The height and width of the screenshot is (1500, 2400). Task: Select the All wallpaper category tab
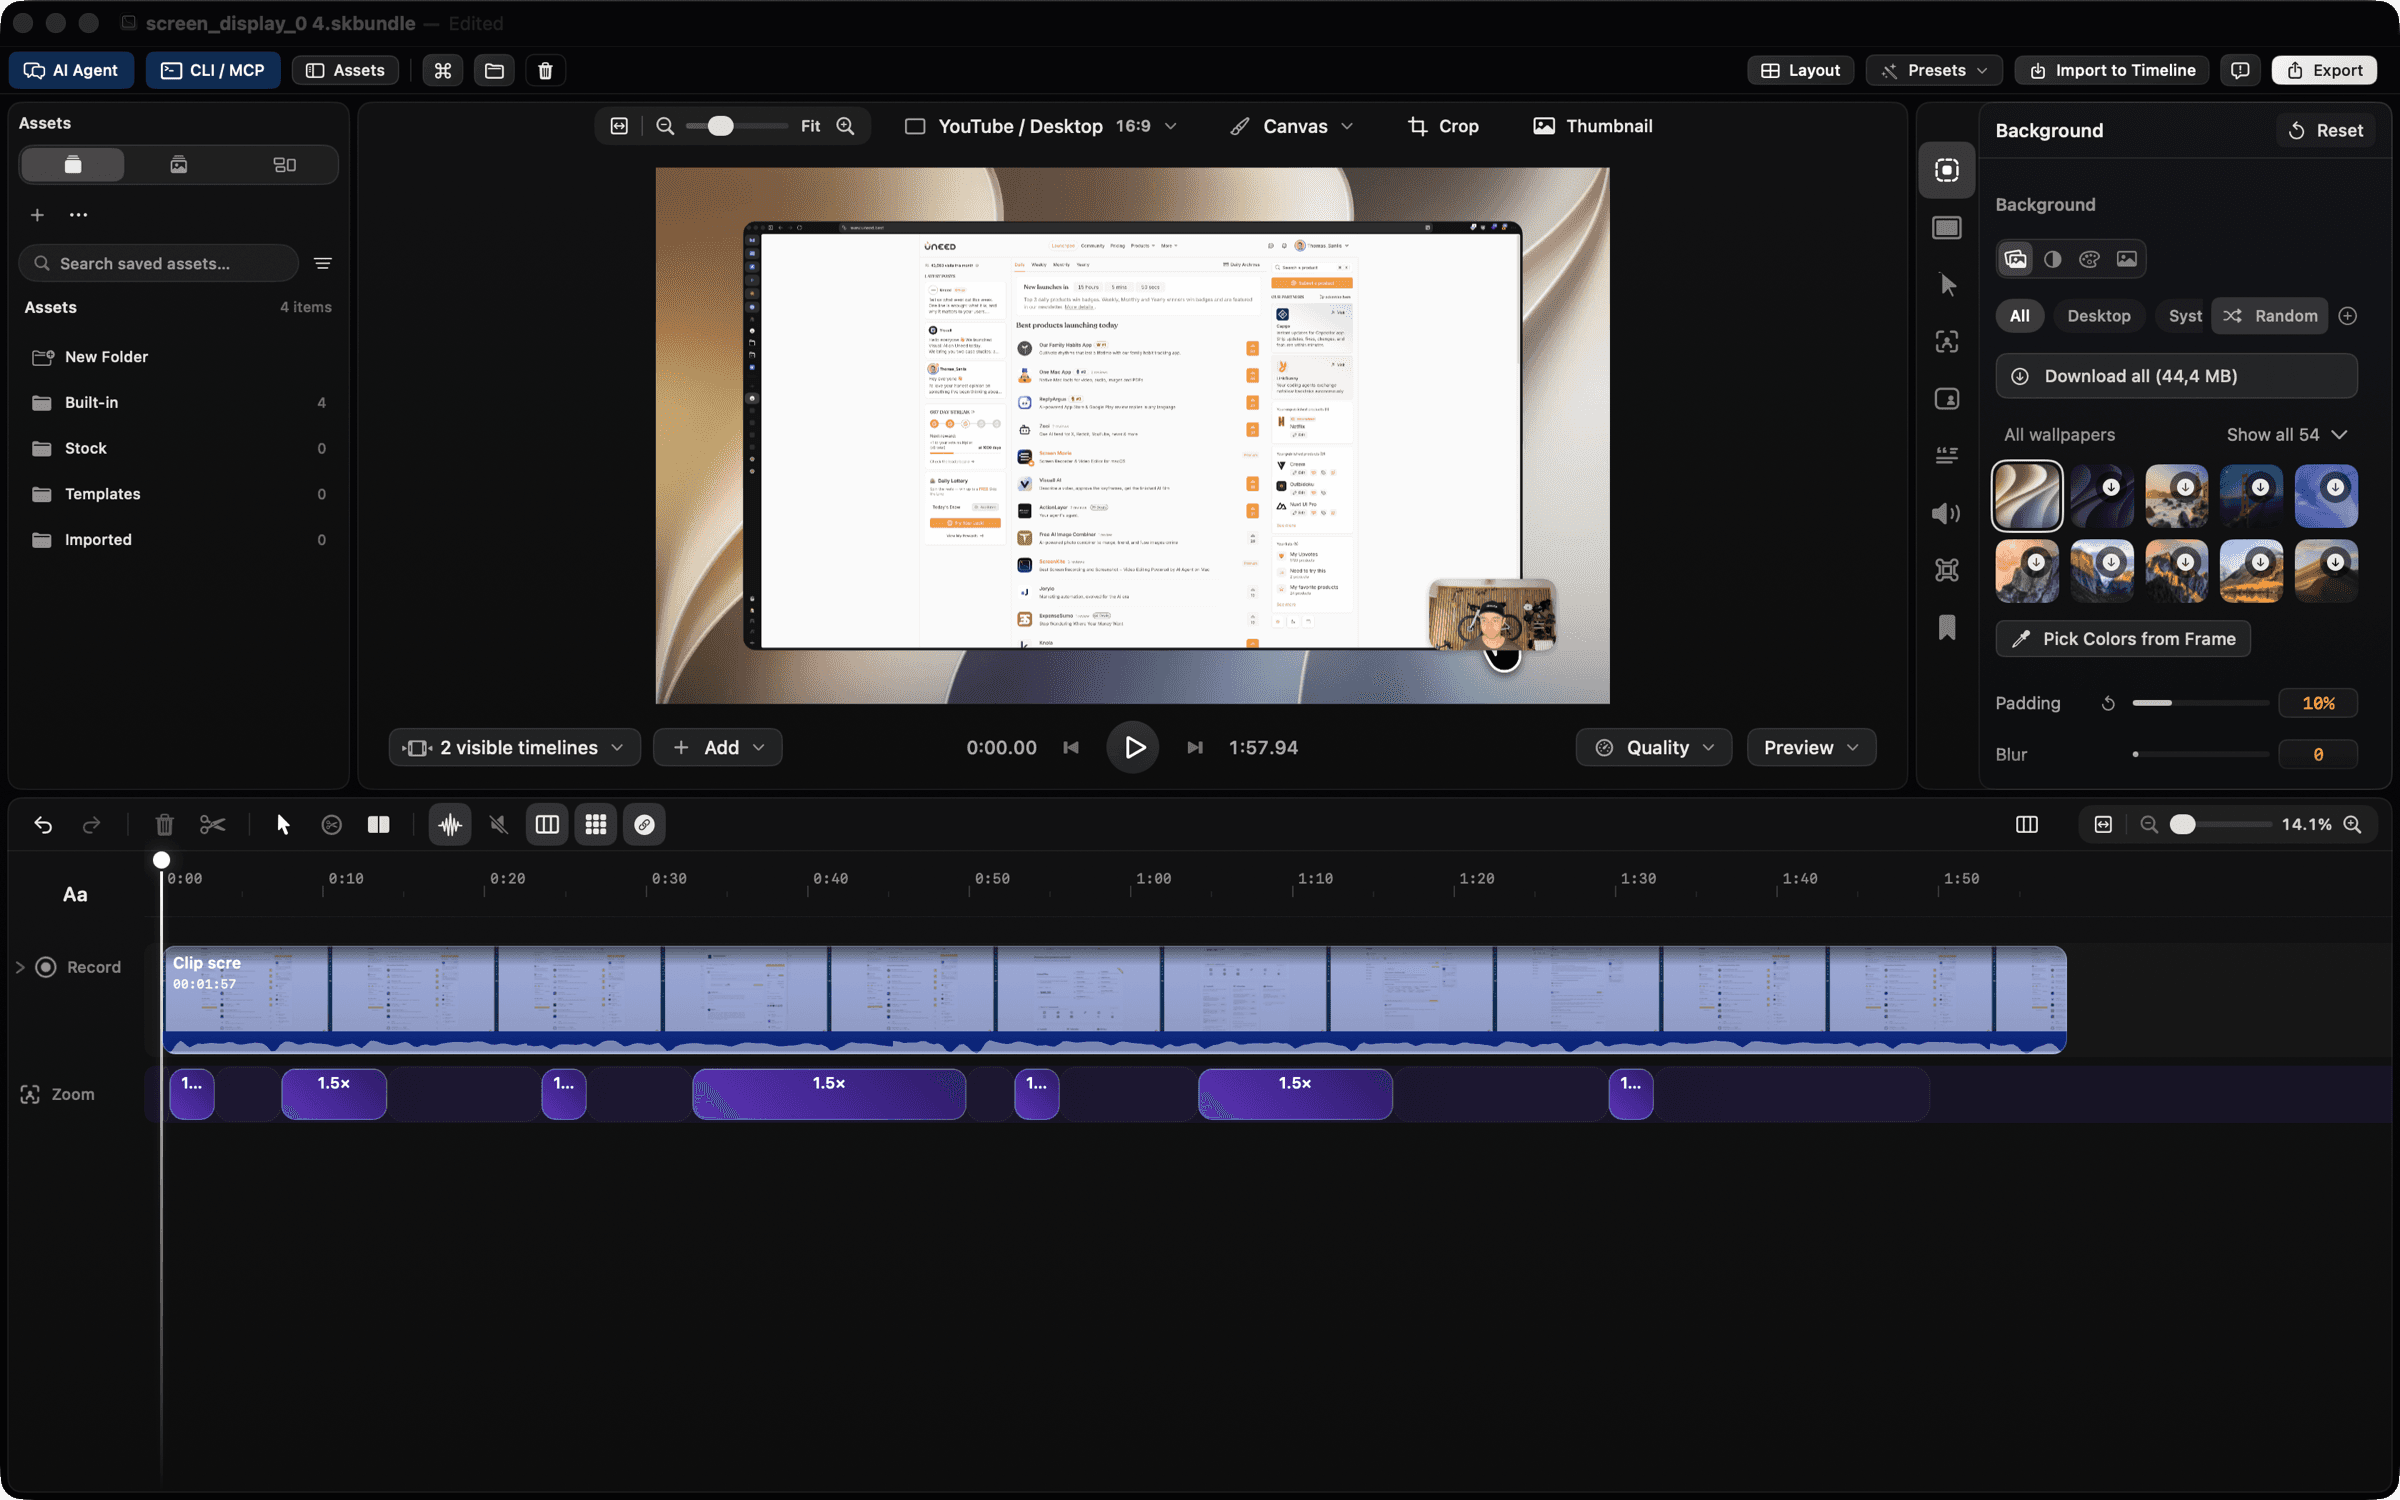tap(2019, 316)
